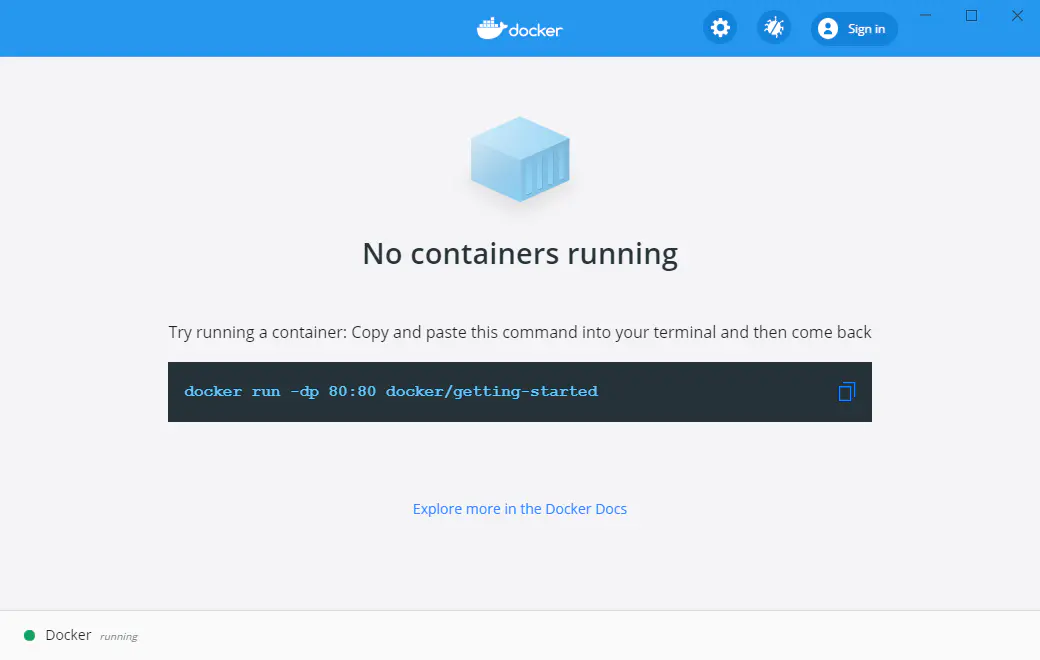The height and width of the screenshot is (660, 1040).
Task: Minimize the Docker Desktop window
Action: 926,15
